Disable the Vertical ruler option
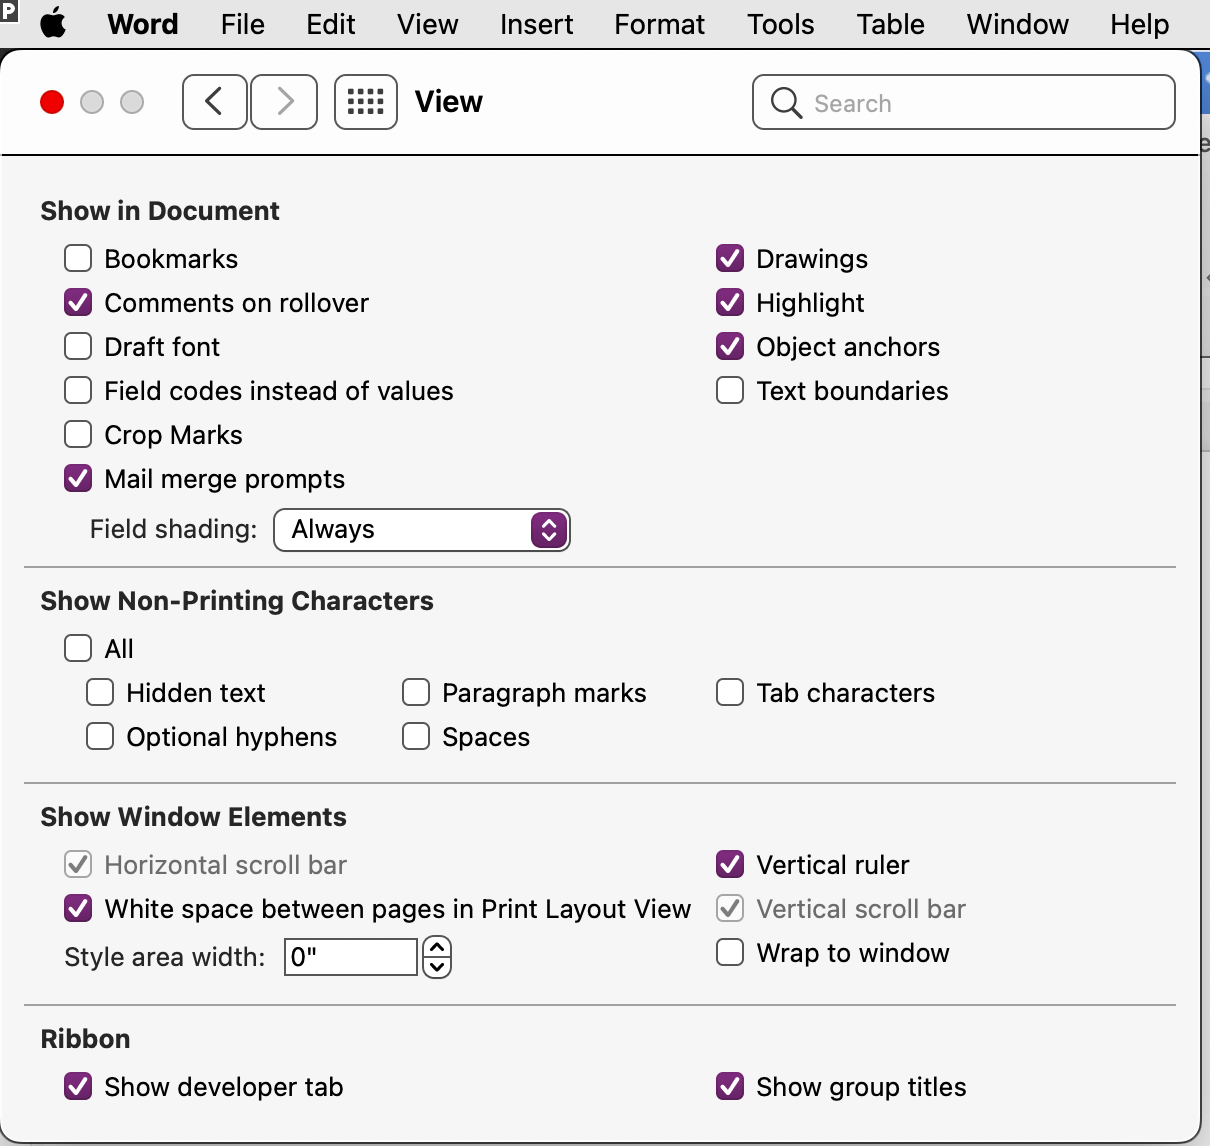This screenshot has width=1210, height=1146. [730, 865]
